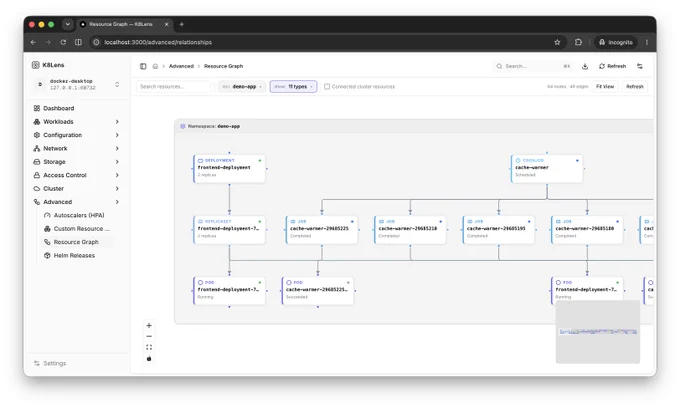Zoom in with the plus control

(x=149, y=326)
